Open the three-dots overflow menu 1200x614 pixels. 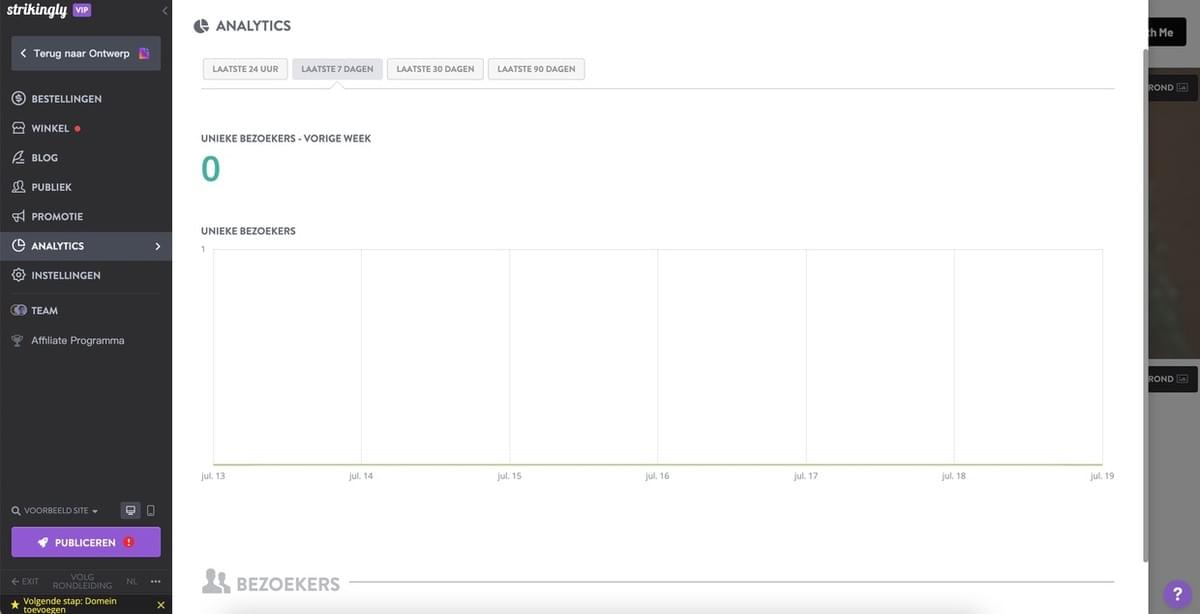(x=155, y=580)
